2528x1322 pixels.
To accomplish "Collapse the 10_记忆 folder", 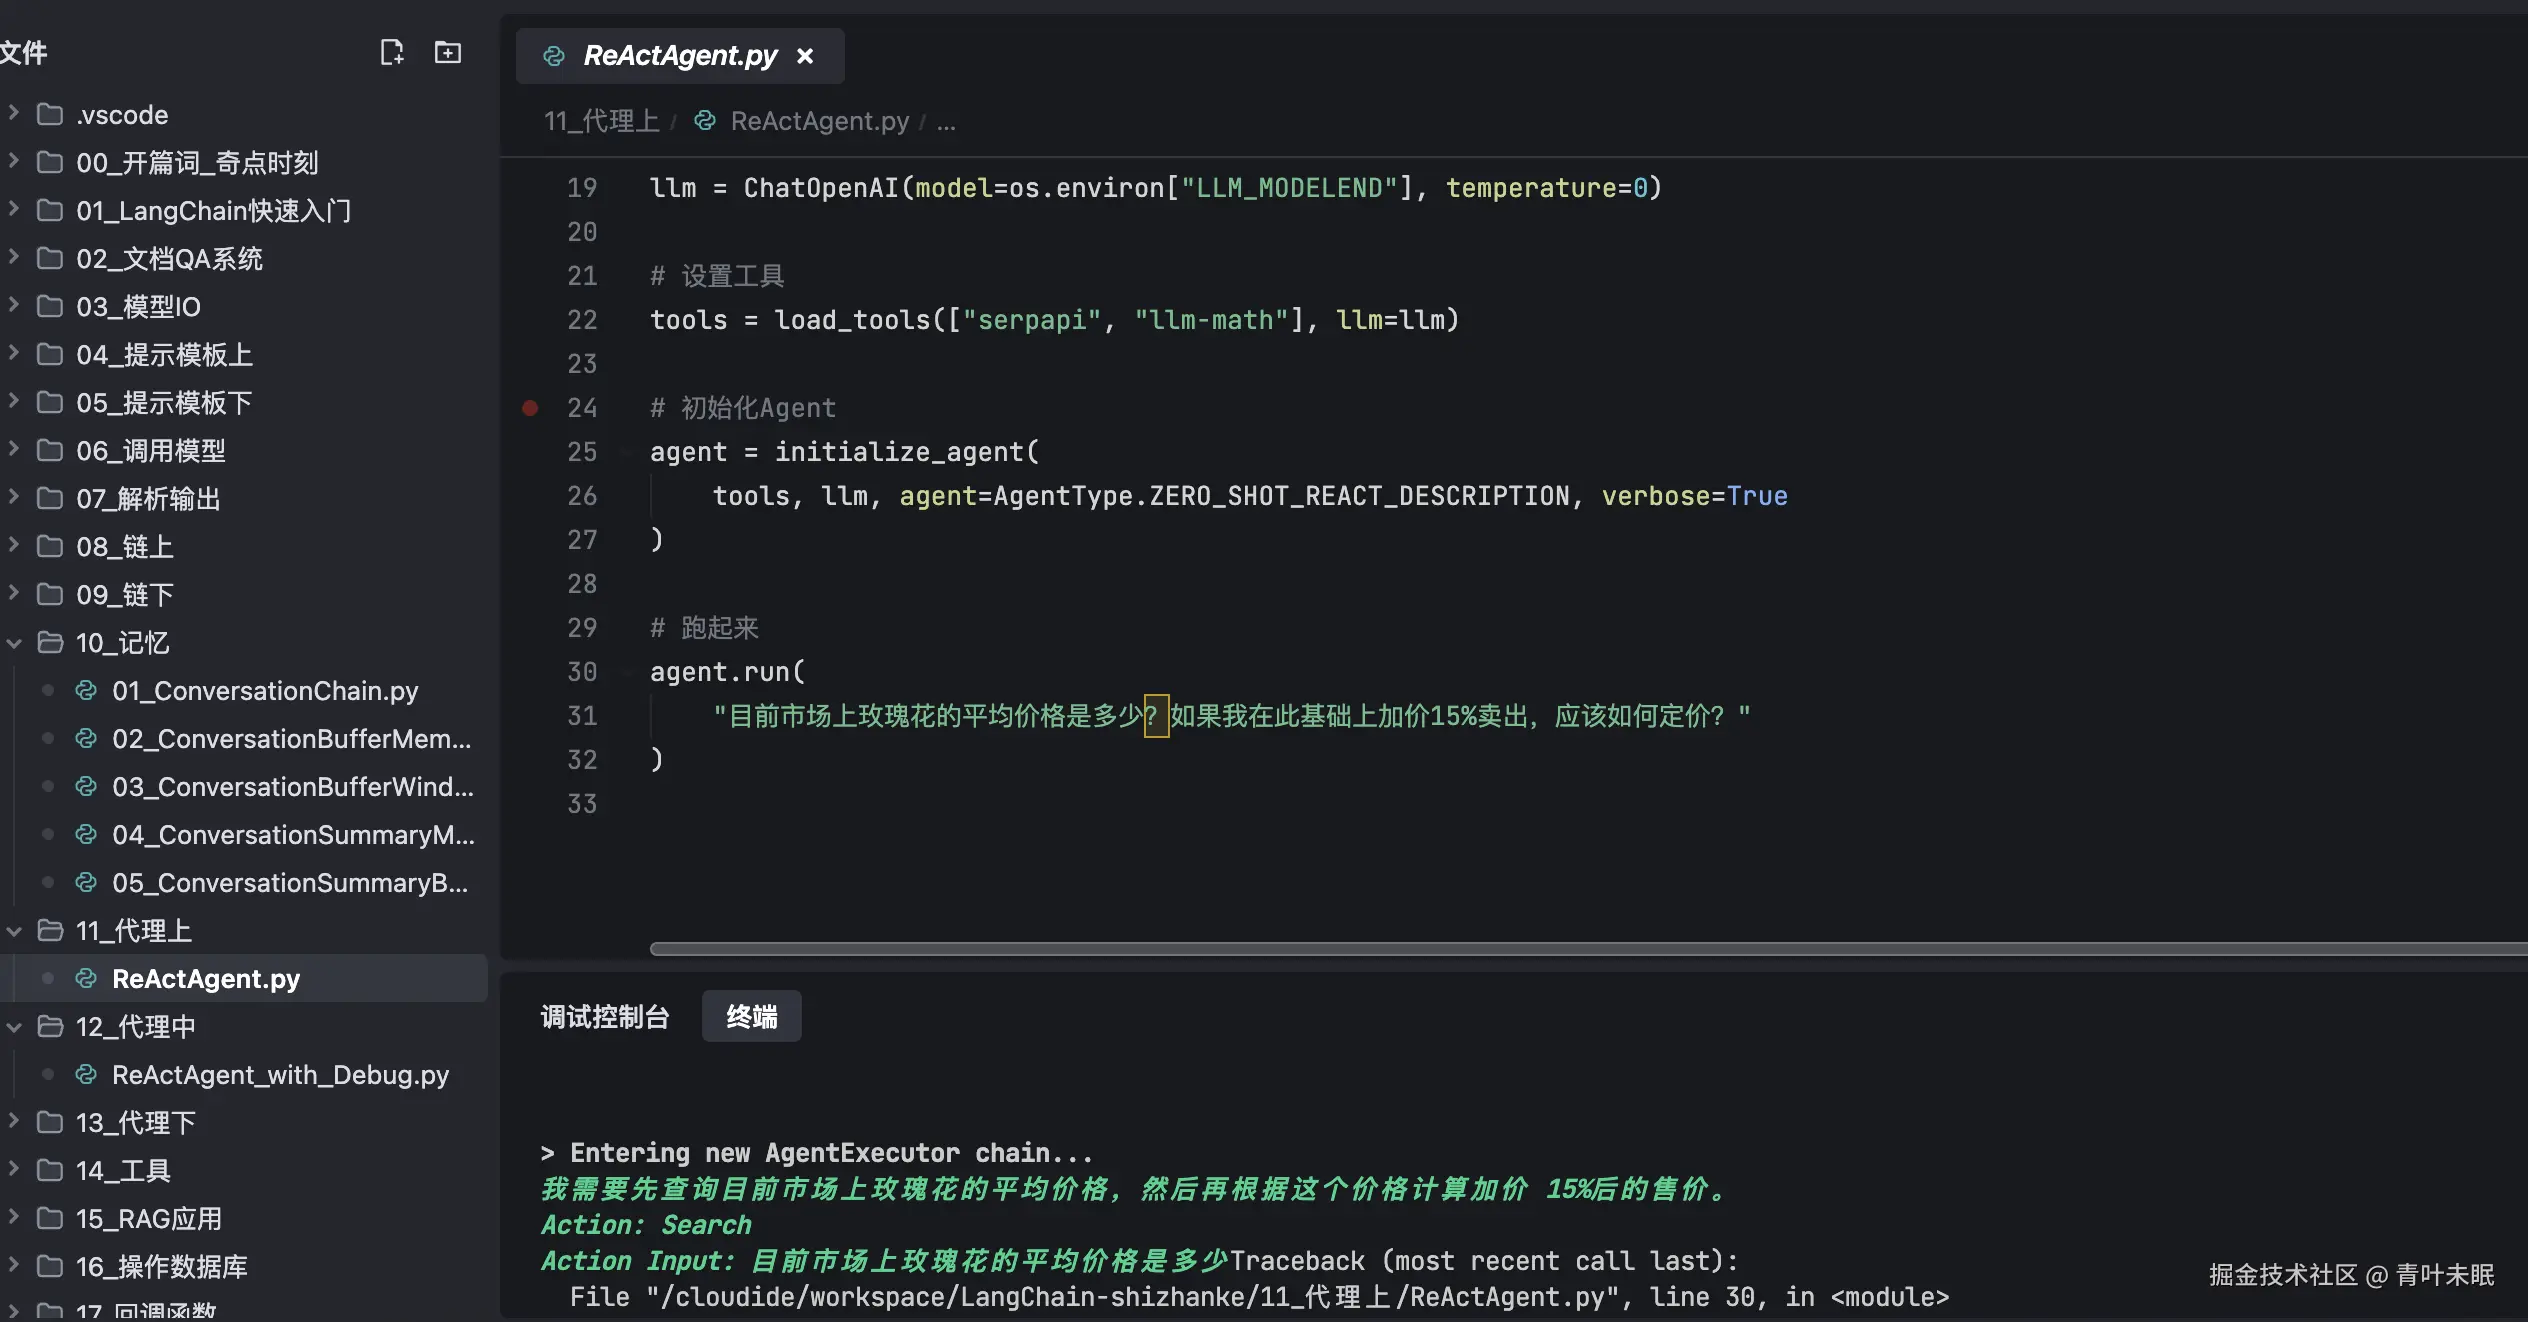I will point(13,643).
